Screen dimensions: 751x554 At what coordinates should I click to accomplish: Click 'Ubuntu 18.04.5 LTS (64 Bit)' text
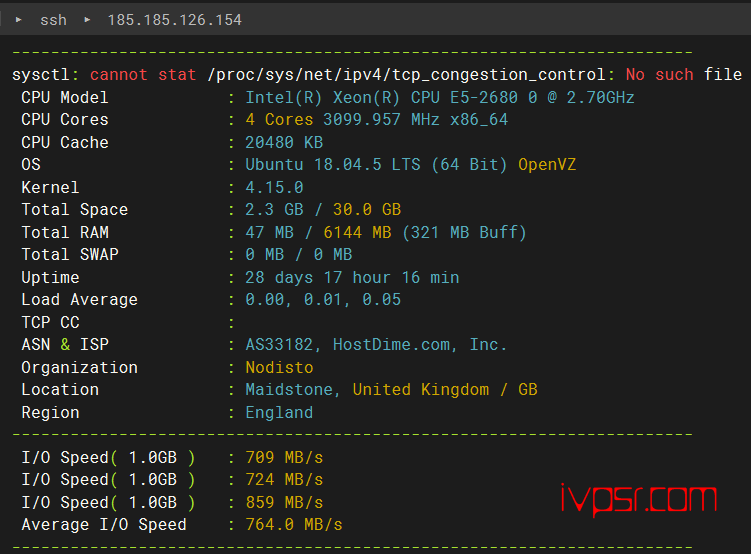[x=376, y=165]
